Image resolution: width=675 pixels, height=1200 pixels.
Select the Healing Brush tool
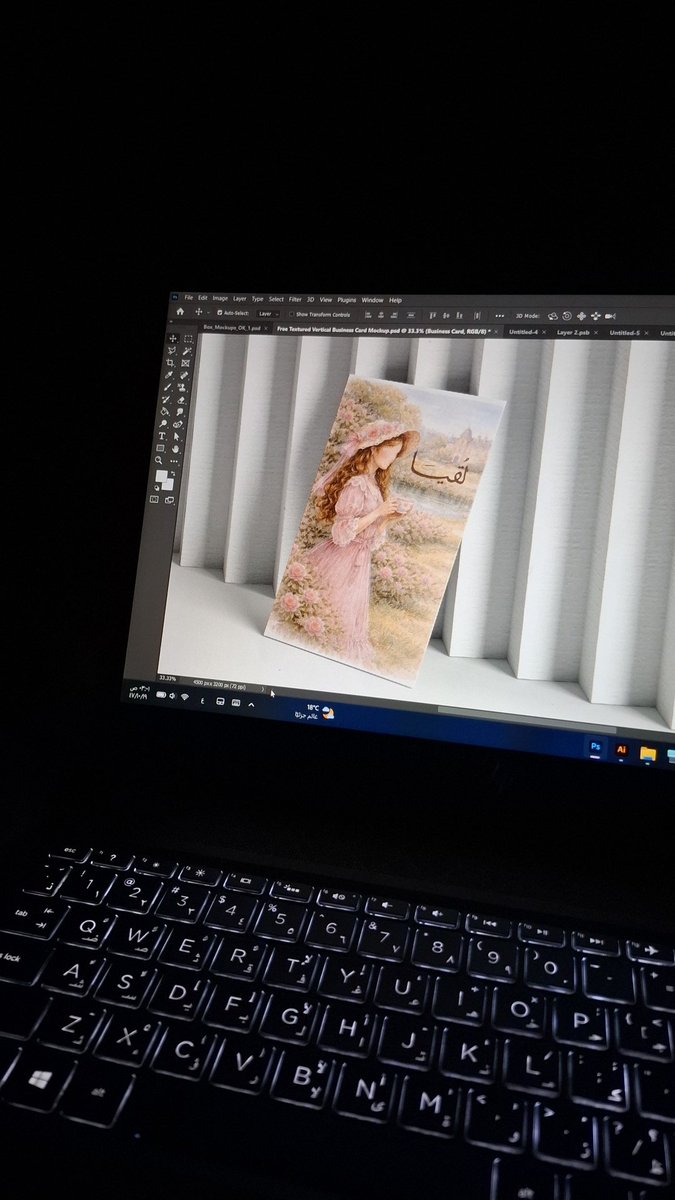point(184,375)
